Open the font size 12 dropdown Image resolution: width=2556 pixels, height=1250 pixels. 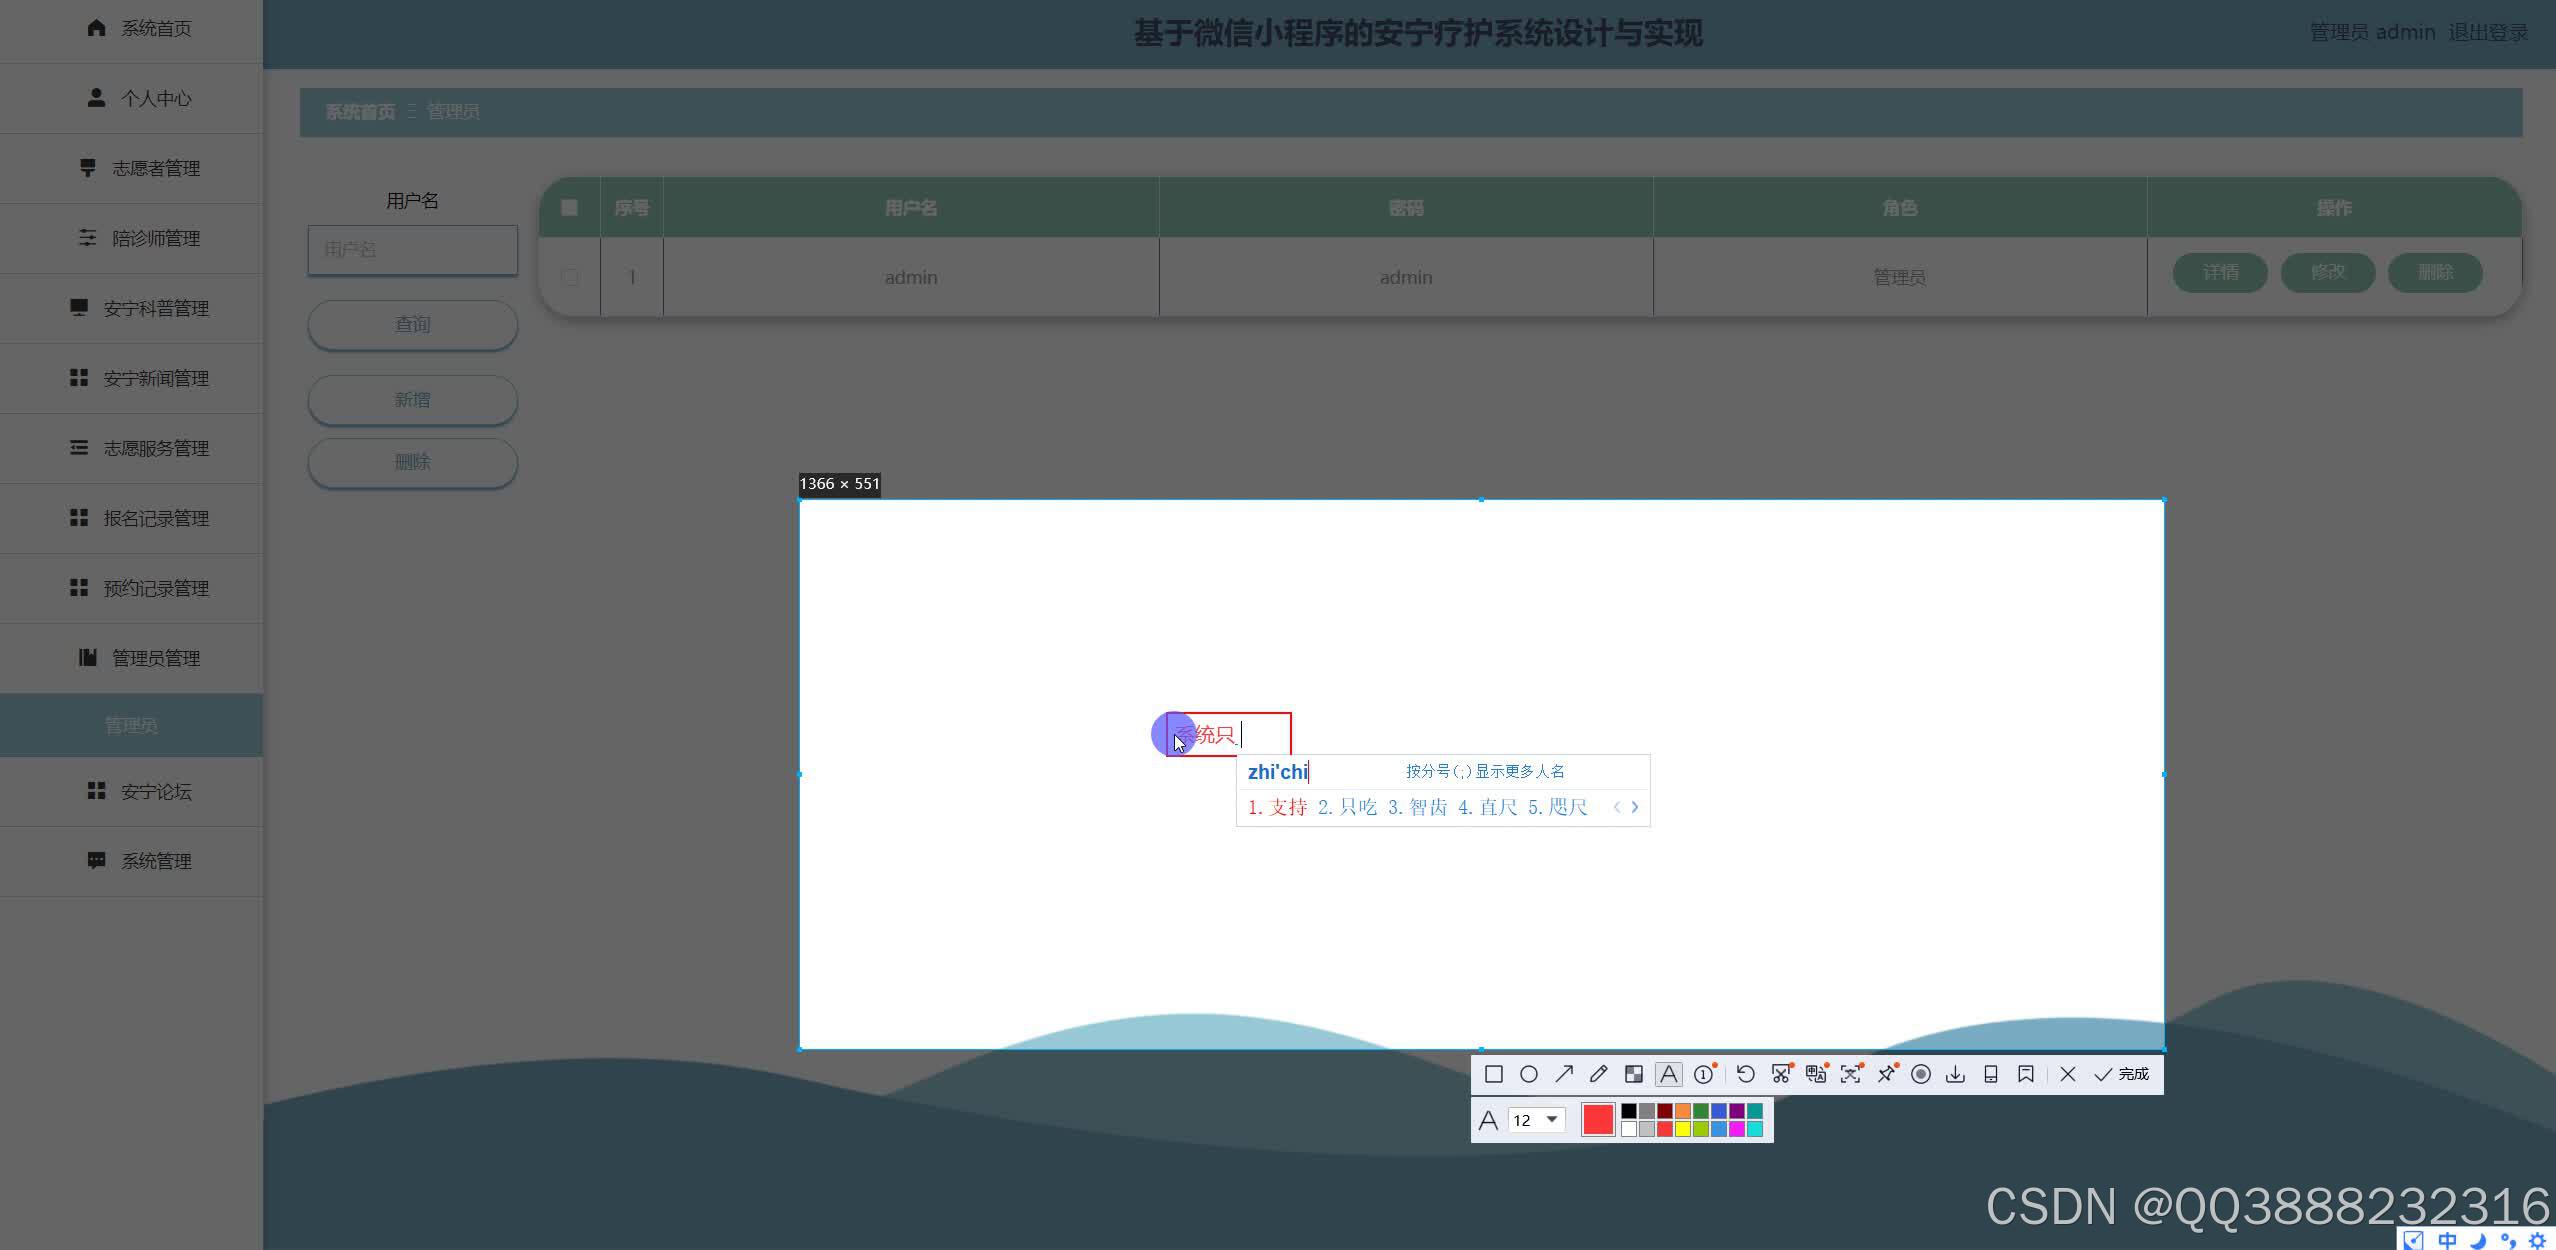pos(1551,1119)
